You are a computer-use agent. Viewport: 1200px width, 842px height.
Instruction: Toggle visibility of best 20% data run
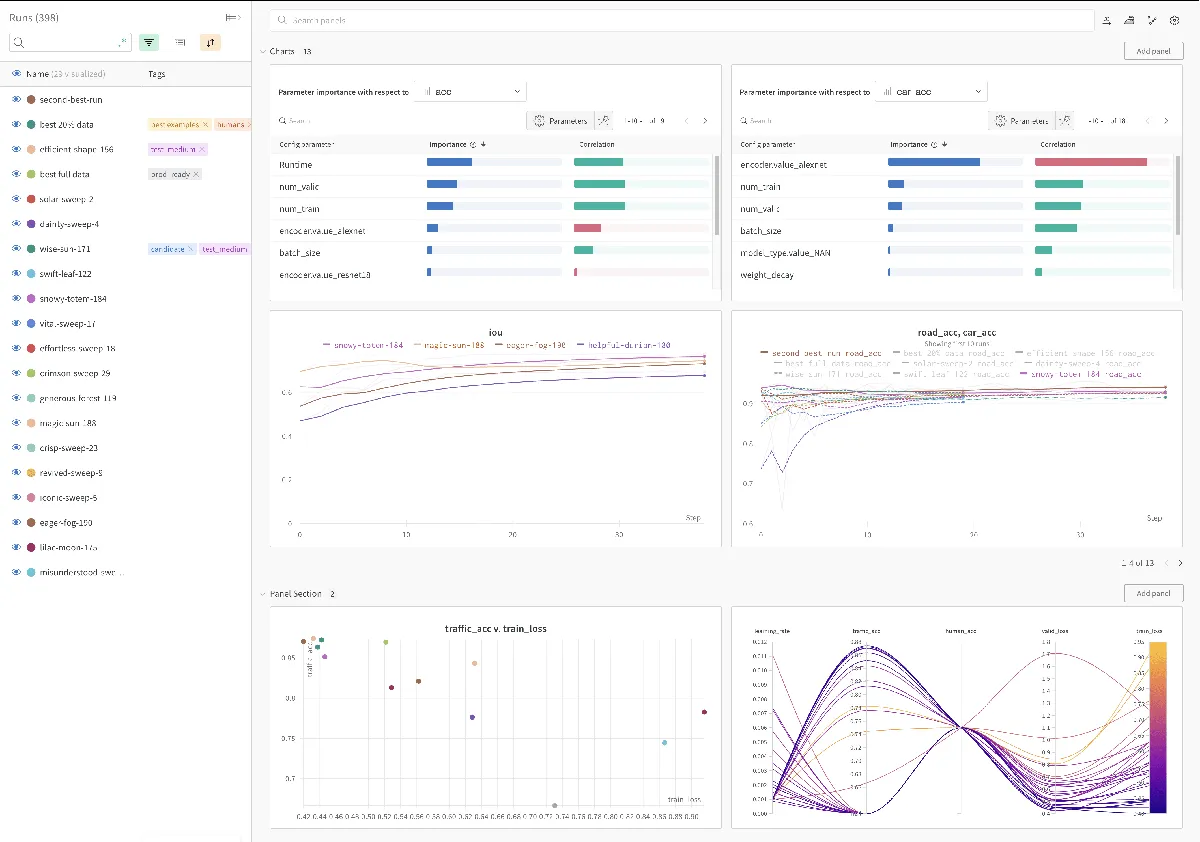click(16, 125)
